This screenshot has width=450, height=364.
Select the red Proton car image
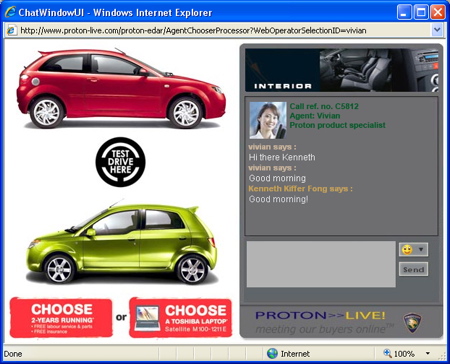121,88
